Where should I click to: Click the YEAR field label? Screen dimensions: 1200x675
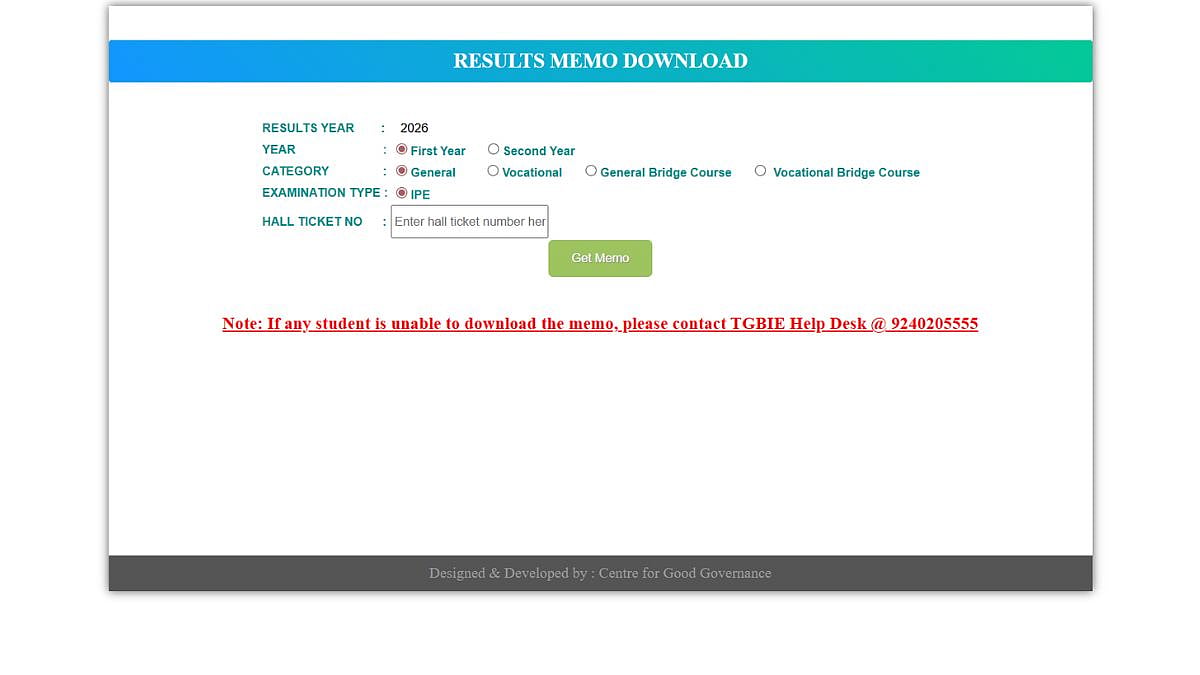coord(279,150)
